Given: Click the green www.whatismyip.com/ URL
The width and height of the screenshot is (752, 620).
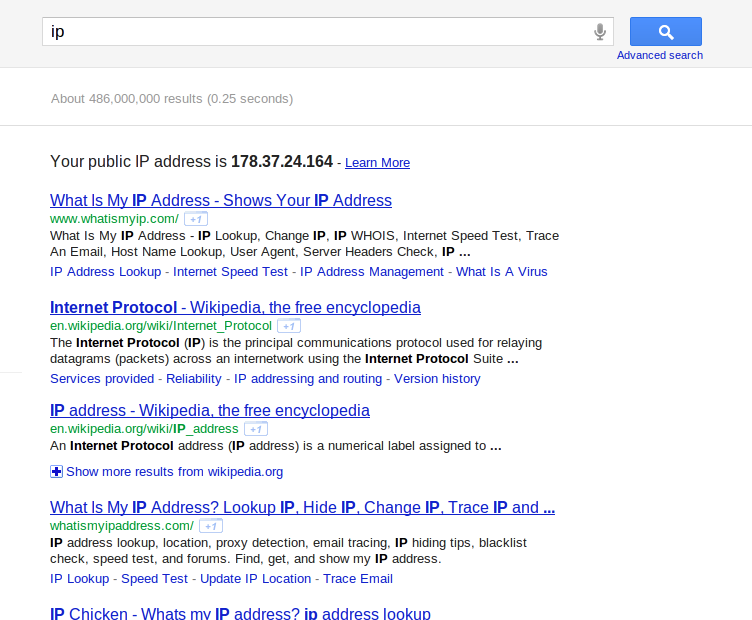Looking at the screenshot, I should (114, 219).
